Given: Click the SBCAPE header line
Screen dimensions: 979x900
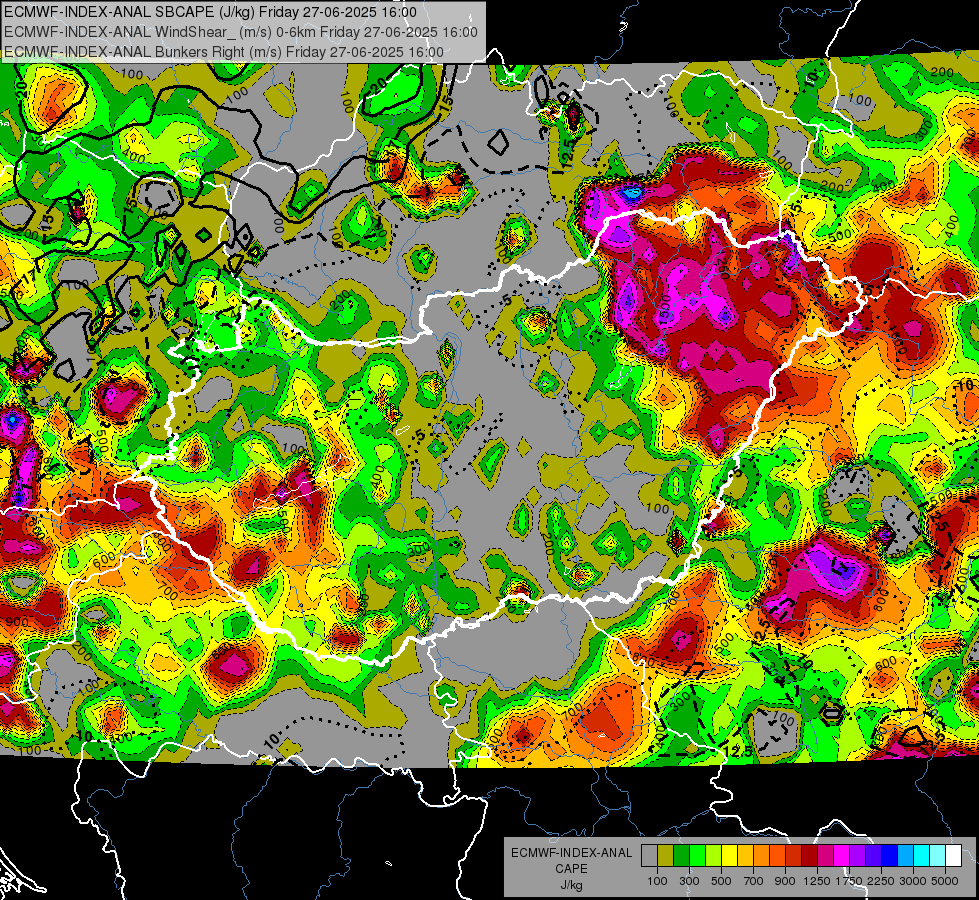Looking at the screenshot, I should pyautogui.click(x=210, y=12).
